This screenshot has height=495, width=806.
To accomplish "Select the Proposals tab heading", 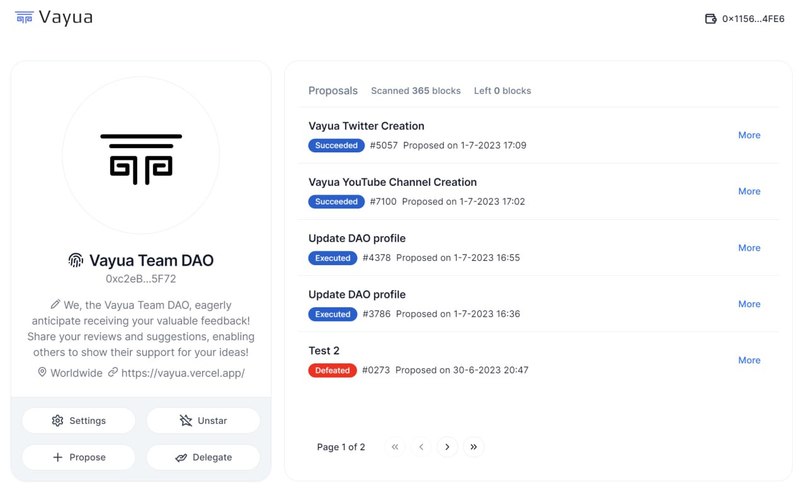I will point(333,90).
